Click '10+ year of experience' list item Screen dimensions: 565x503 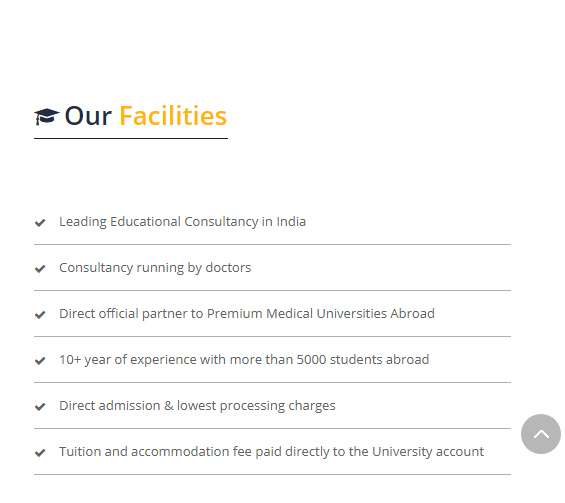click(x=244, y=360)
